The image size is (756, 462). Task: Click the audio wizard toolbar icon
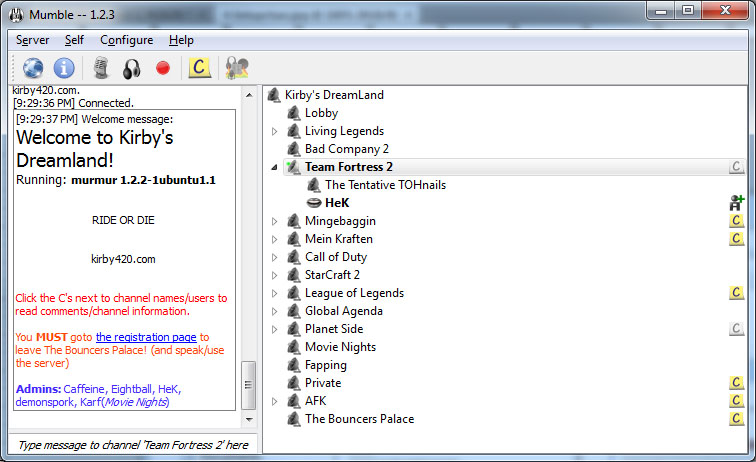[237, 68]
